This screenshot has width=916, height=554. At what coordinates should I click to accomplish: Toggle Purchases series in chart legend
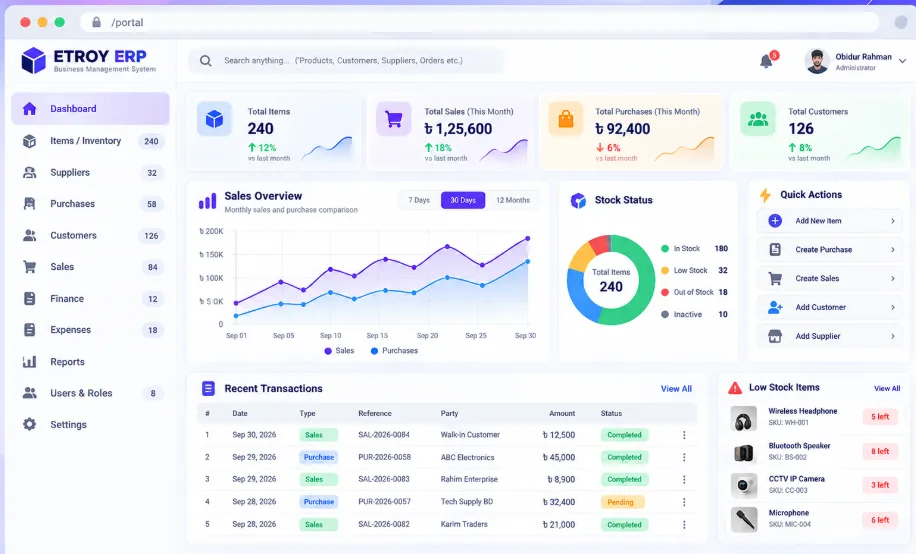pyautogui.click(x=394, y=351)
